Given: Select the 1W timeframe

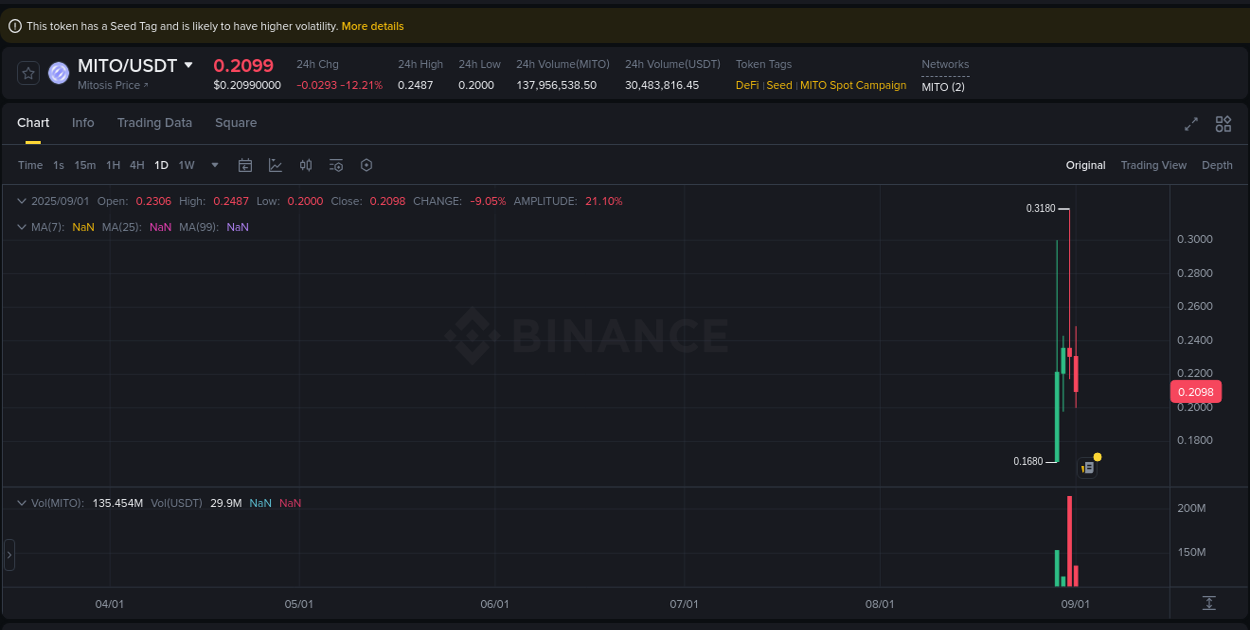Looking at the screenshot, I should click(186, 165).
